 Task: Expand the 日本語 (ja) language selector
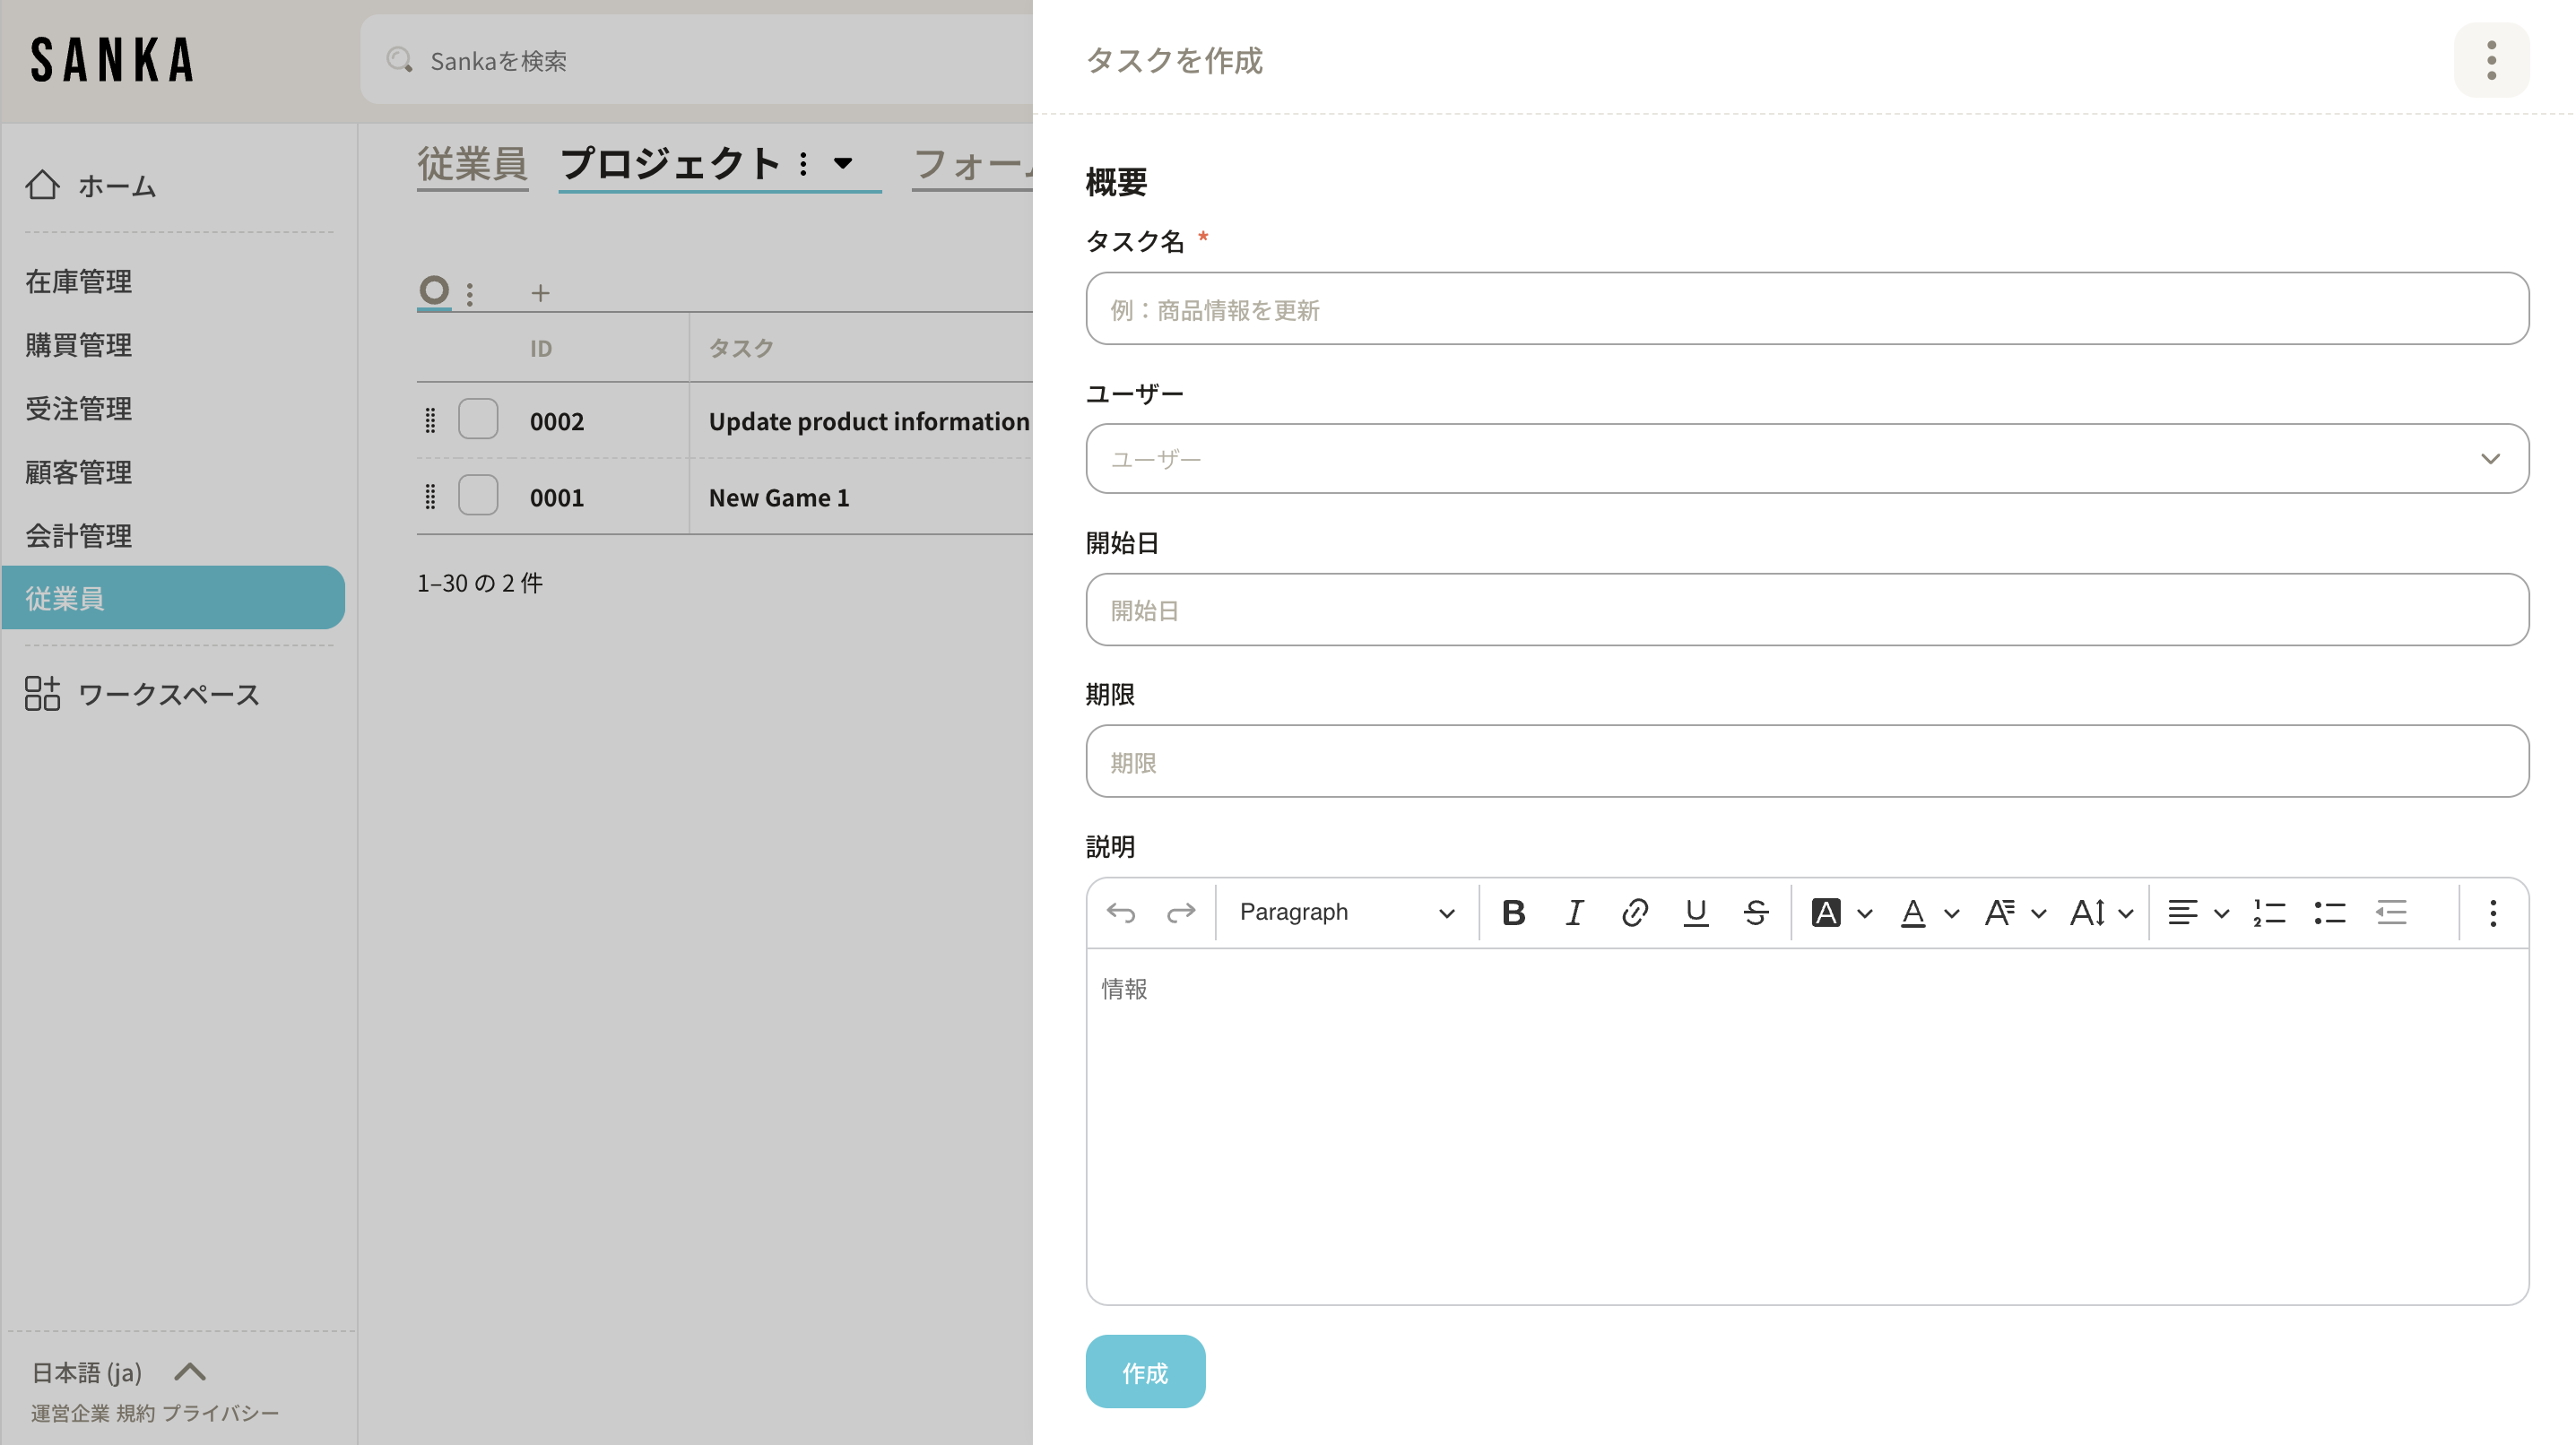(x=190, y=1372)
